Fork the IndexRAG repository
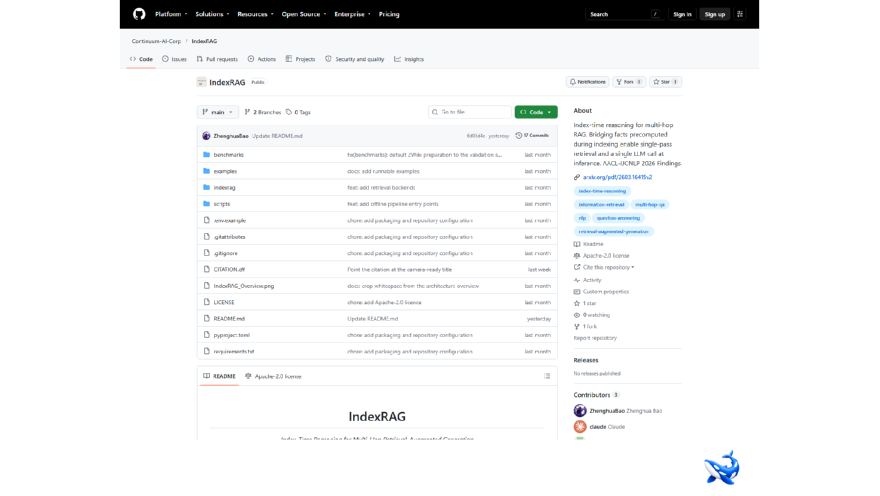The image size is (880, 496). coord(629,82)
